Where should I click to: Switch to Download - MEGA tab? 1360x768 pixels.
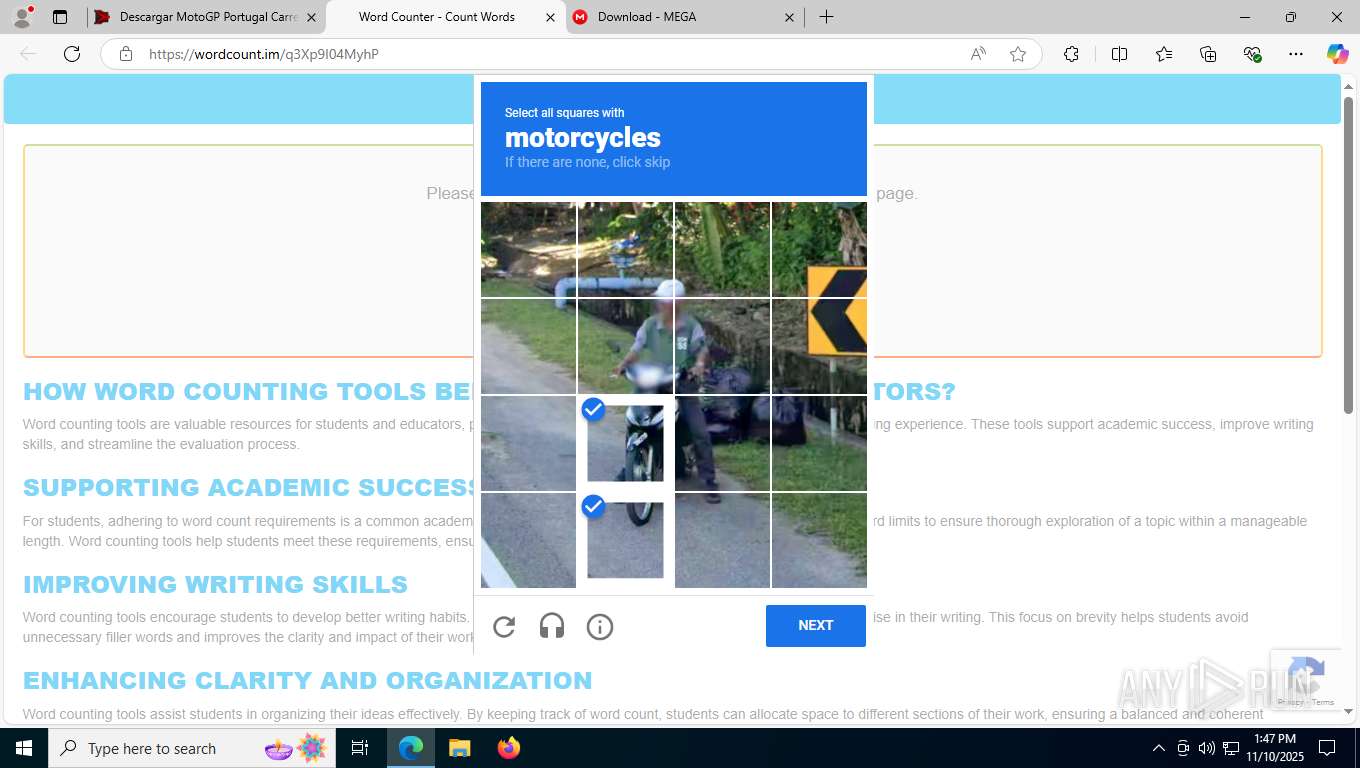(684, 17)
